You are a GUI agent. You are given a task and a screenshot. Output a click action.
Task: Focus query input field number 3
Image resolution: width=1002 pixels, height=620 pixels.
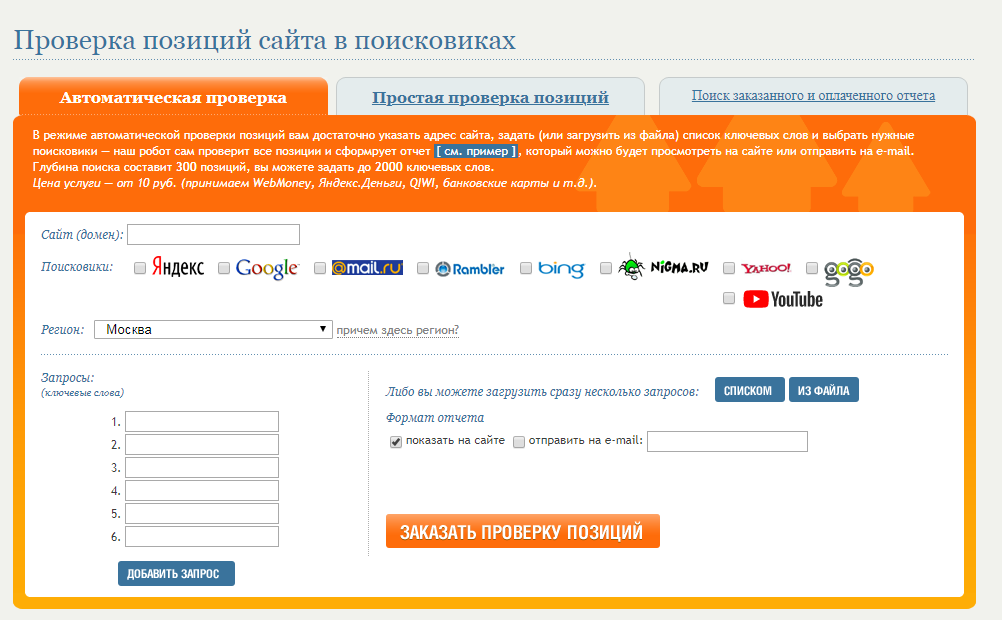pyautogui.click(x=202, y=468)
